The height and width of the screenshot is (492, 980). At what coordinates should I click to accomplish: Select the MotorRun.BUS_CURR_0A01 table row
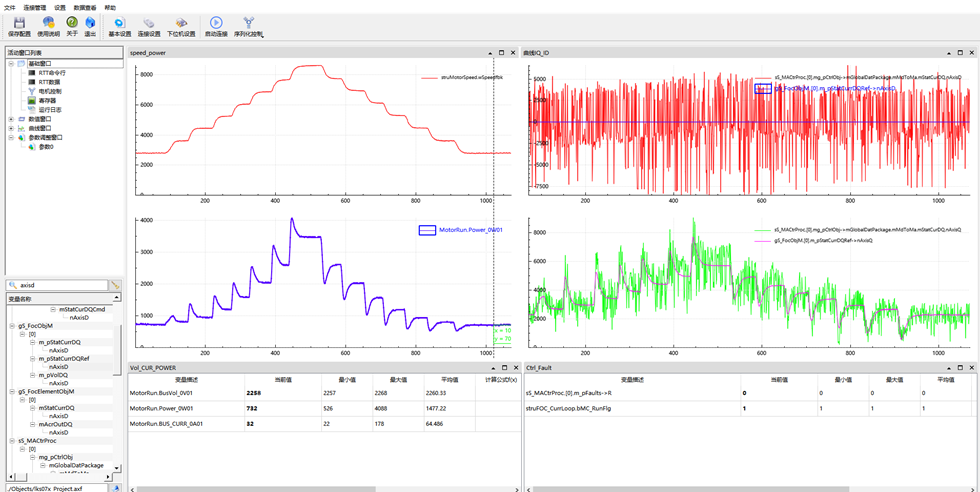[168, 424]
